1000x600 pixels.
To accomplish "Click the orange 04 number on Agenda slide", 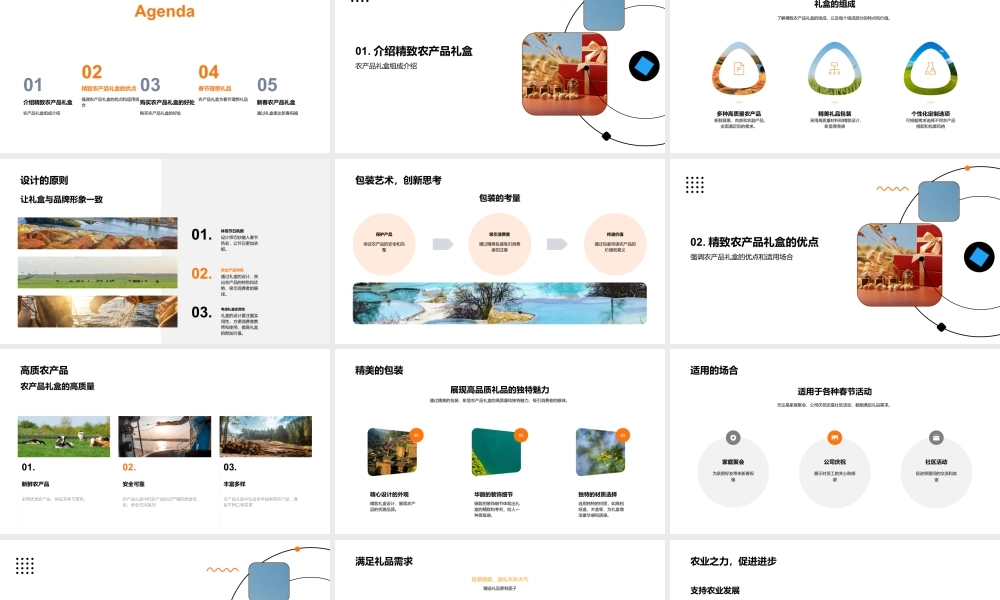I will [209, 72].
